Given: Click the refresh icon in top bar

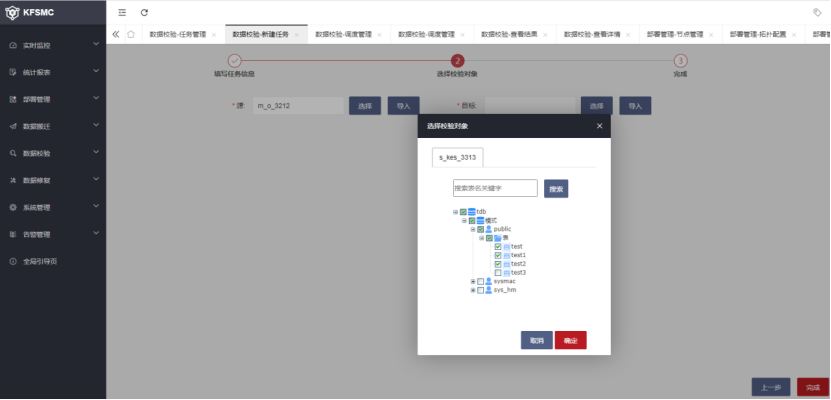Looking at the screenshot, I should (144, 12).
